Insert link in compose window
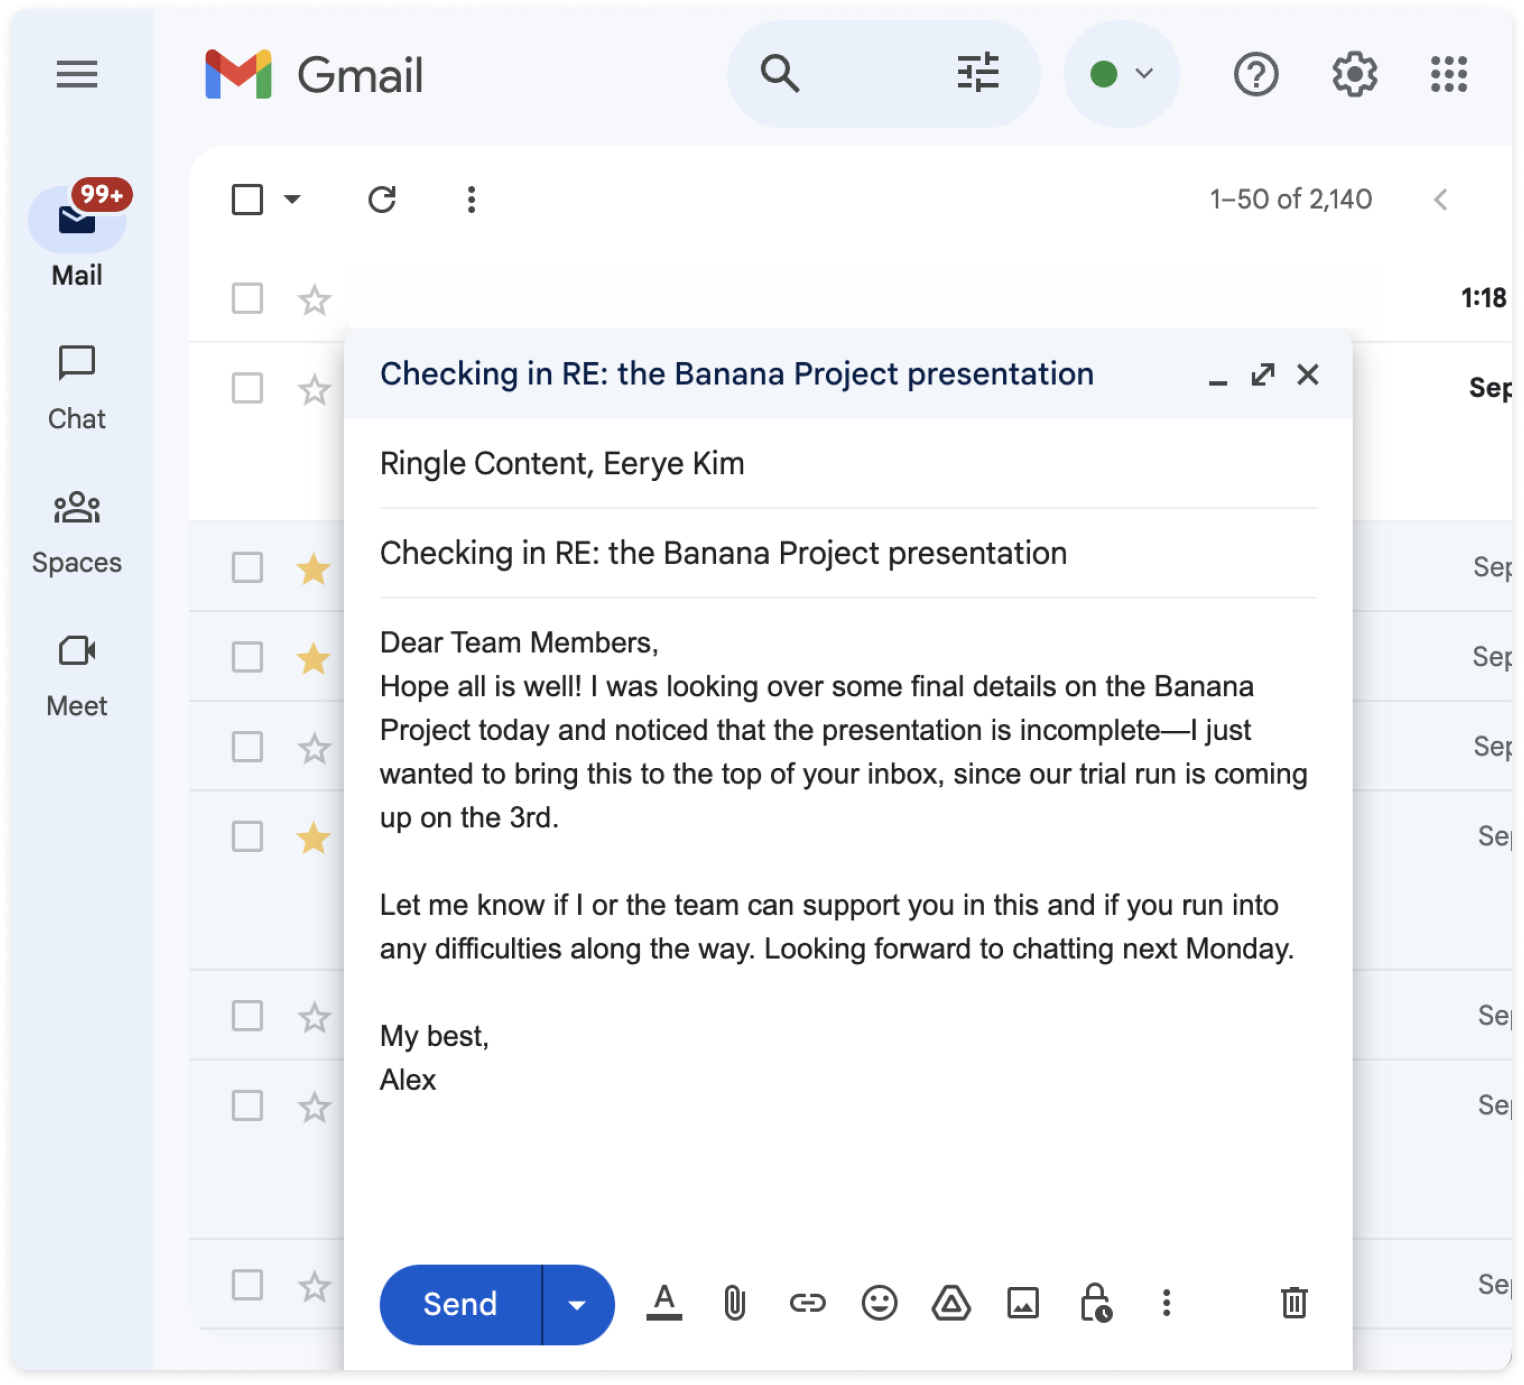The width and height of the screenshot is (1524, 1385). pyautogui.click(x=807, y=1303)
